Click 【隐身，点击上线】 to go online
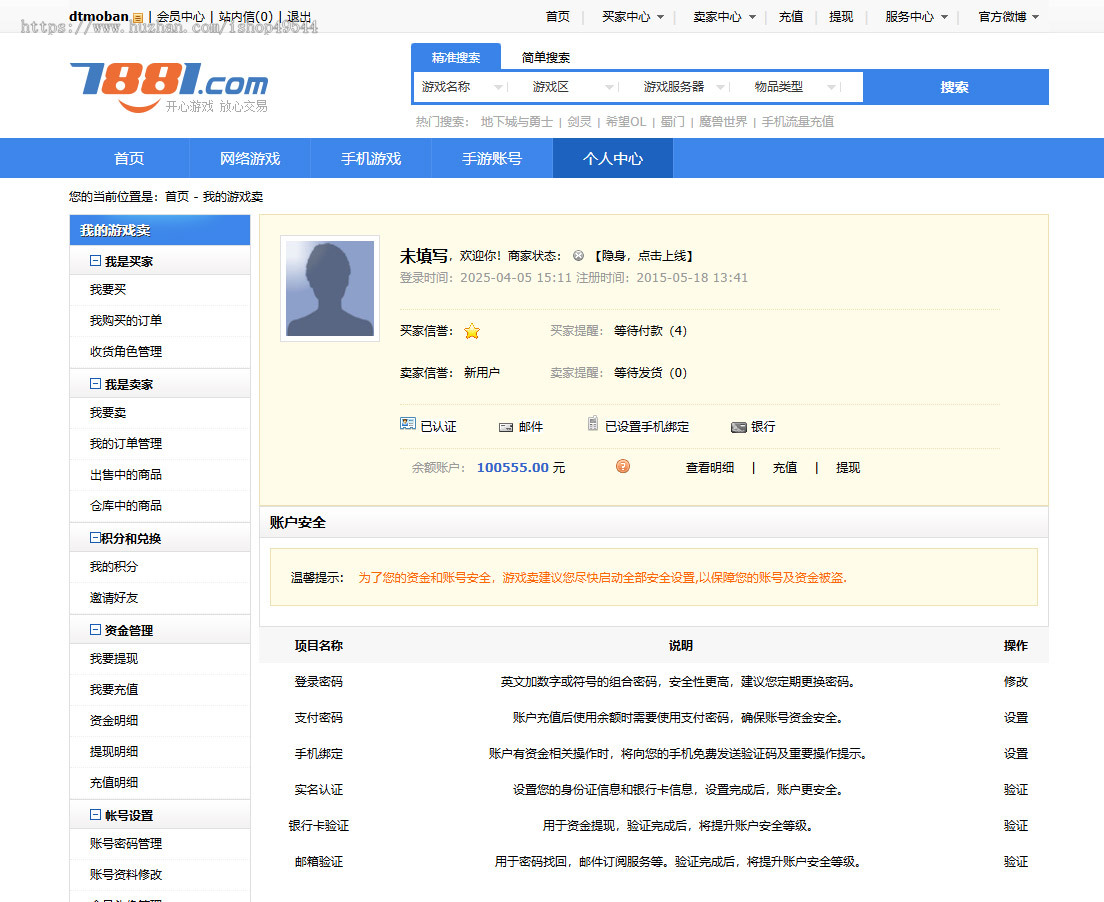This screenshot has height=902, width=1104. pos(643,256)
